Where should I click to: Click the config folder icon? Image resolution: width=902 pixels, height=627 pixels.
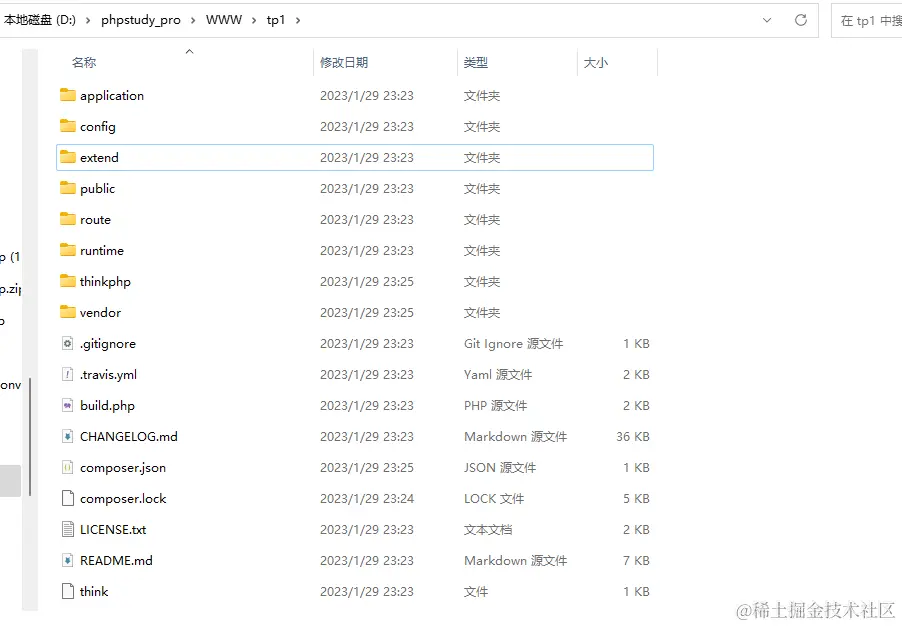coord(68,126)
